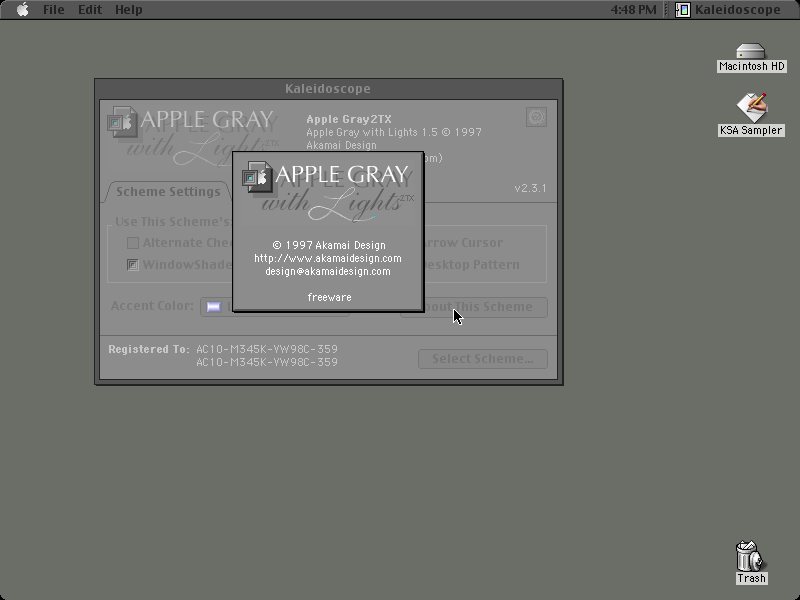Select the Macintosh HD desktop icon
Screen dimensions: 800x600
[752, 58]
